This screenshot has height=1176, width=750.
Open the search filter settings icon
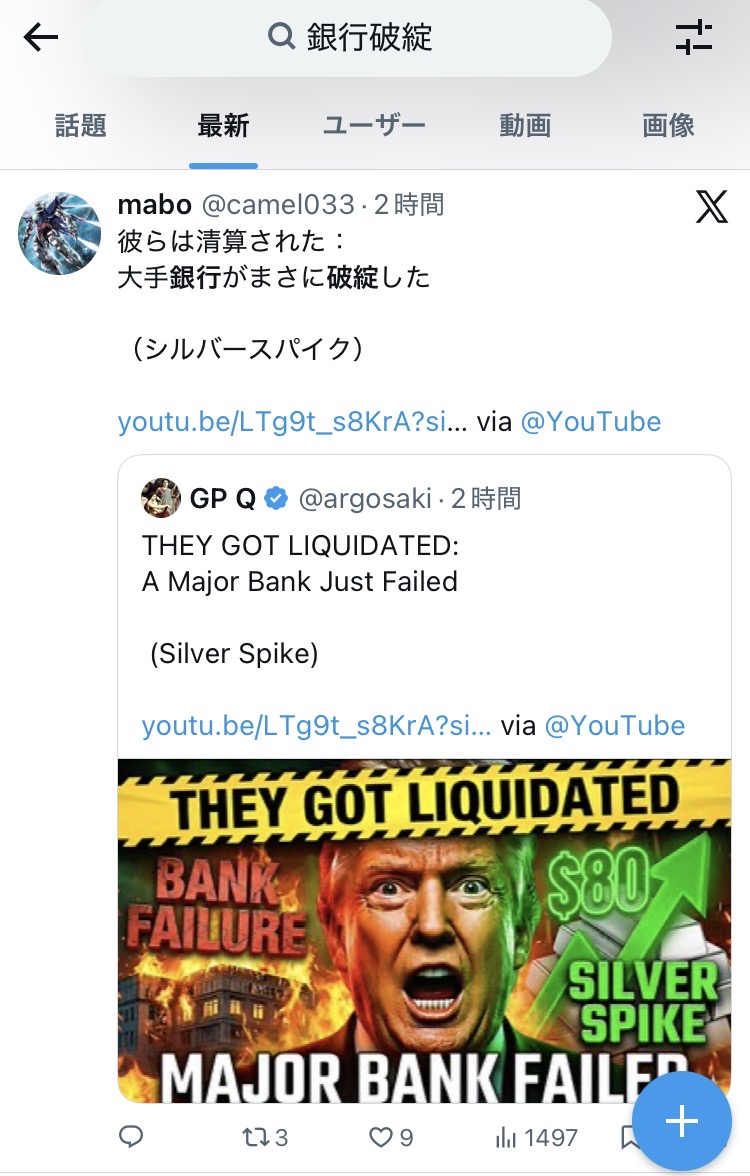click(x=694, y=37)
